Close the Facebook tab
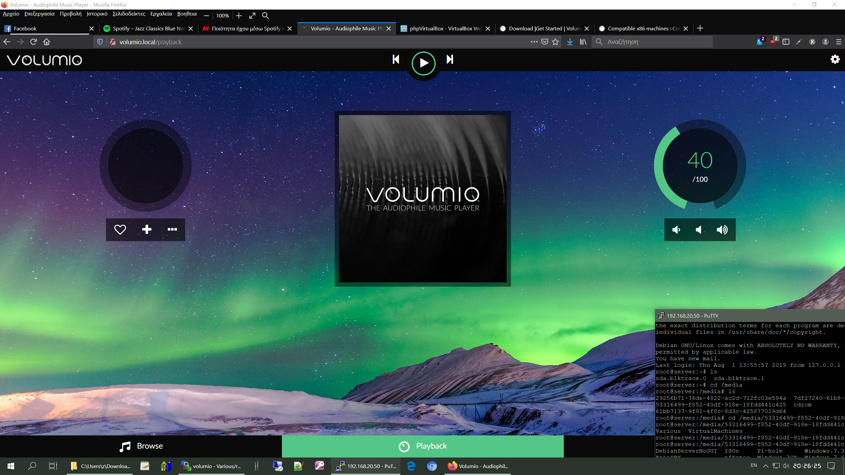Viewport: 845px width, 475px height. click(91, 29)
